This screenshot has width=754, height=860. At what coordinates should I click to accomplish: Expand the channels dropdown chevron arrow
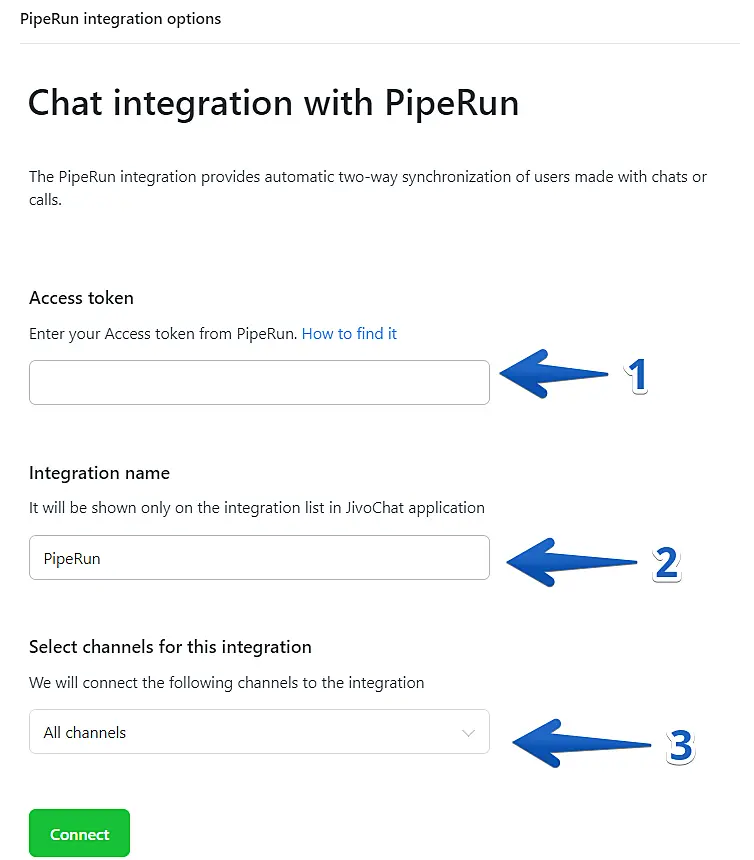coord(468,733)
